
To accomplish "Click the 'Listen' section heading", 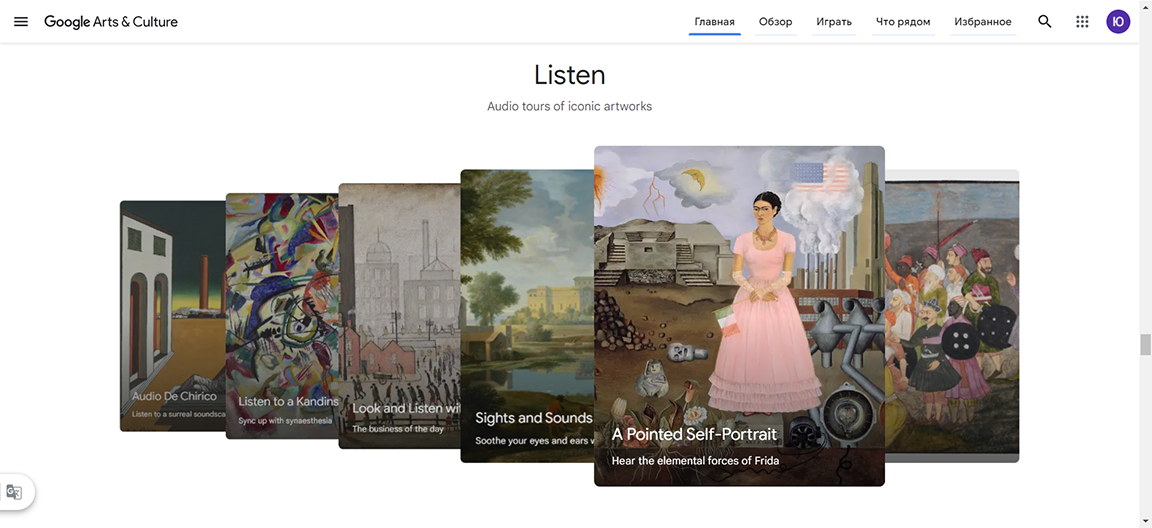I will click(x=569, y=75).
